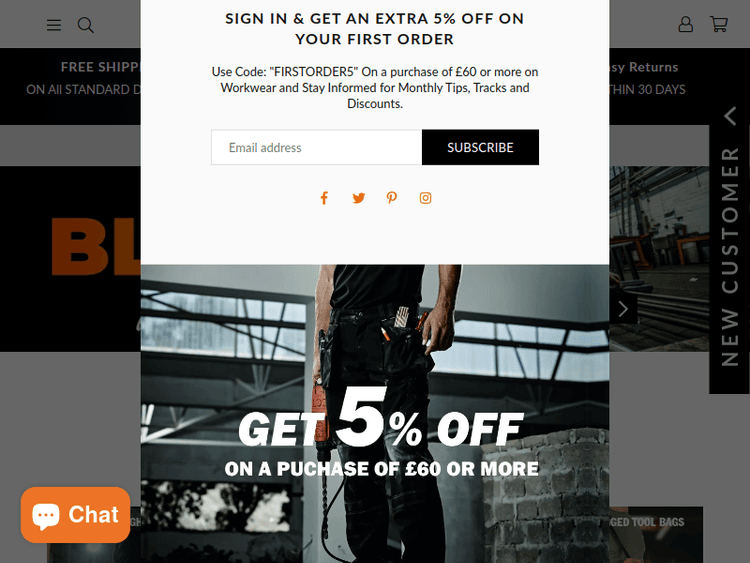Open the Easy Returns banner link
Image resolution: width=750 pixels, height=563 pixels.
(645, 78)
